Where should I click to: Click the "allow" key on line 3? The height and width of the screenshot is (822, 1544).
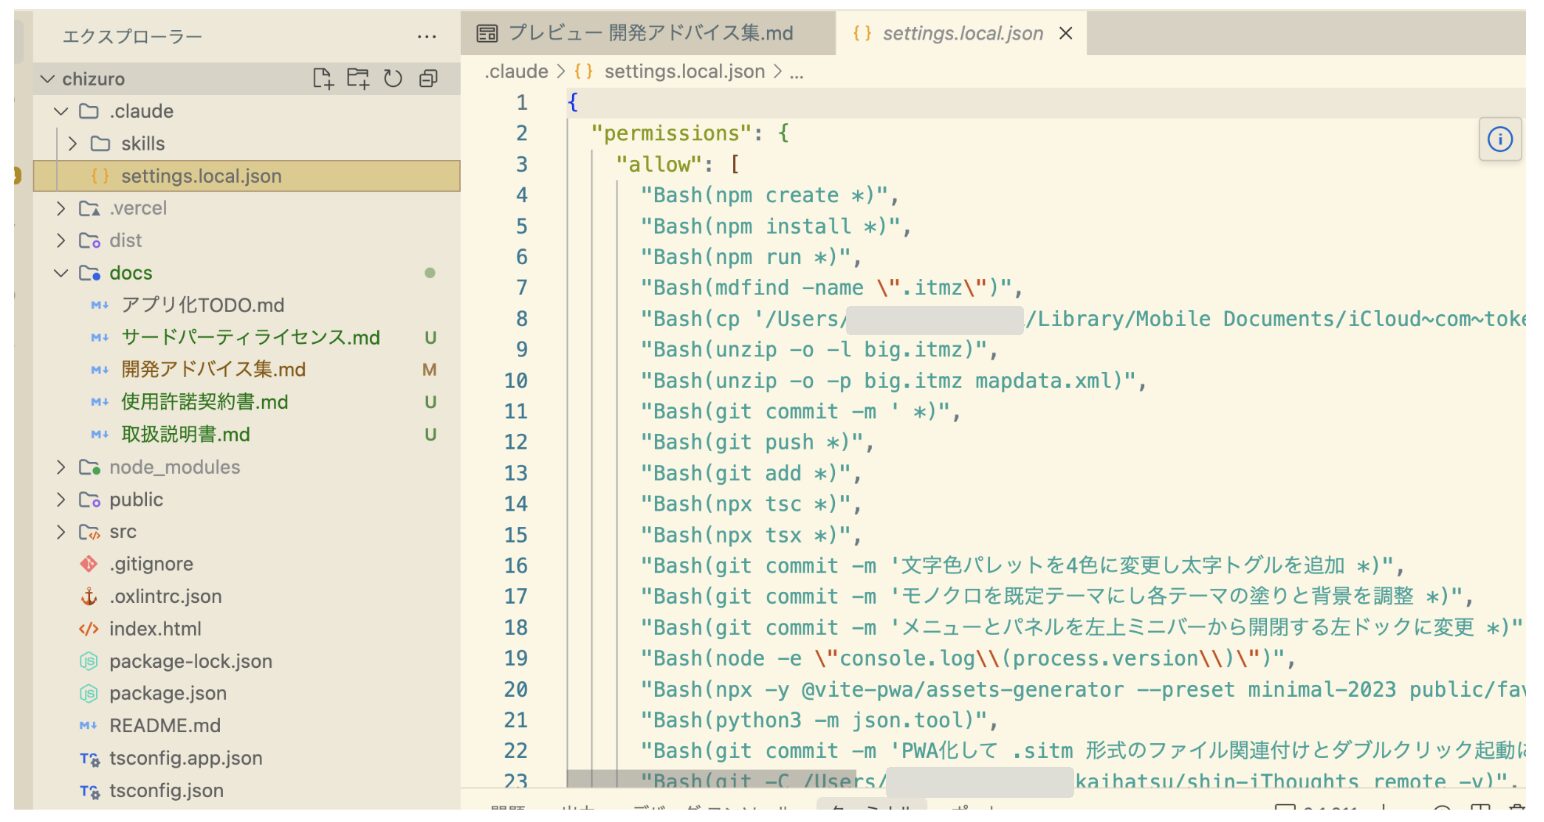pyautogui.click(x=659, y=164)
